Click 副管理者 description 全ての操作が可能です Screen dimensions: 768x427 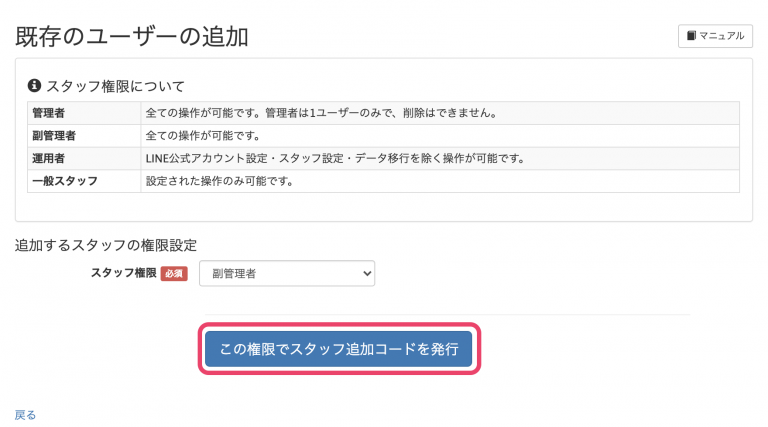point(203,136)
